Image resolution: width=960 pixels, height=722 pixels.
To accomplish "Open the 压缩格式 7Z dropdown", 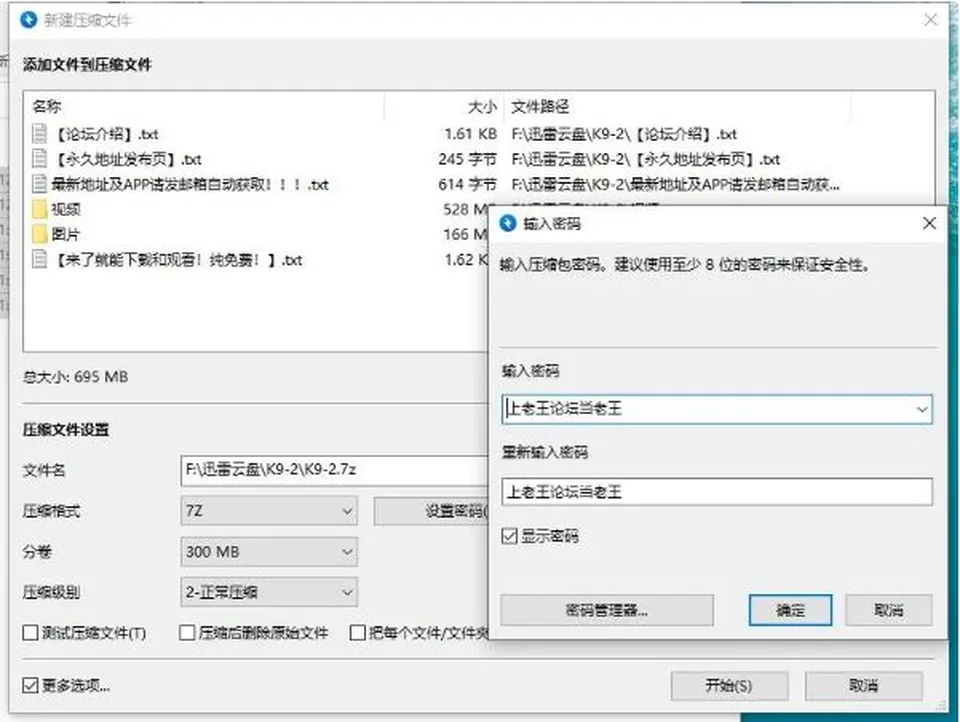I will coord(269,511).
